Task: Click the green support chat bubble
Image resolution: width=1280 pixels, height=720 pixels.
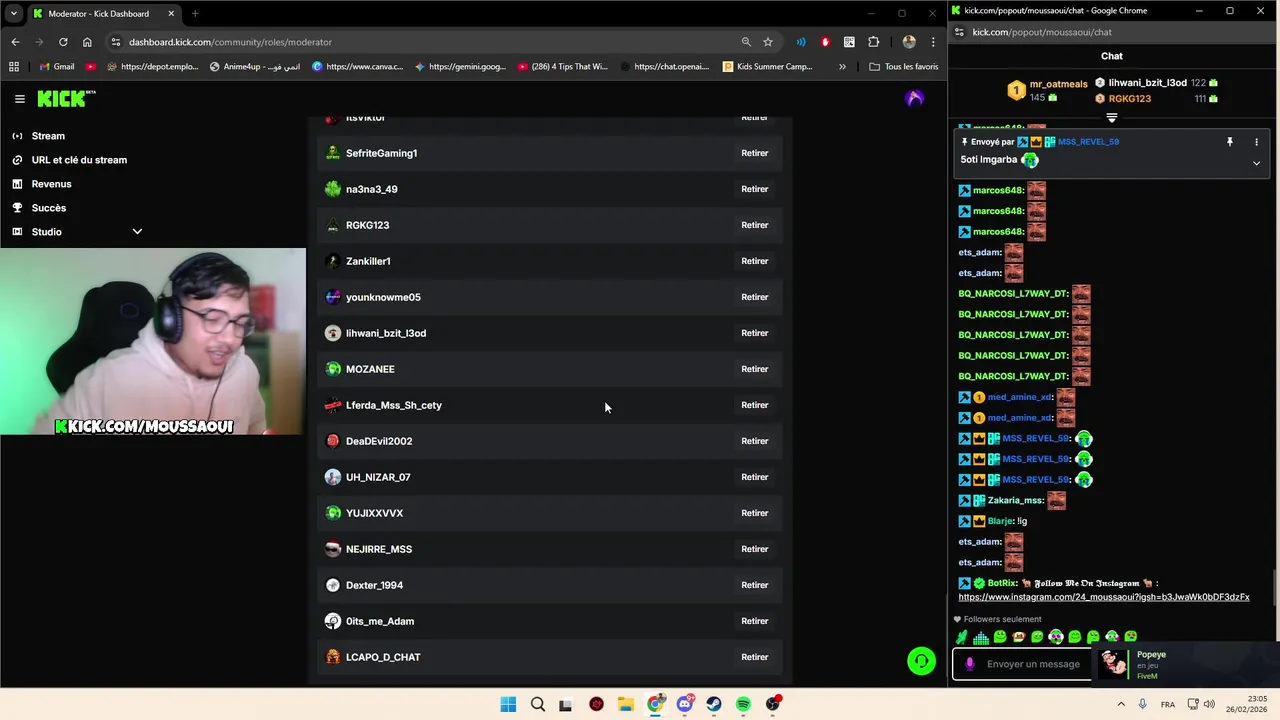Action: pyautogui.click(x=921, y=661)
